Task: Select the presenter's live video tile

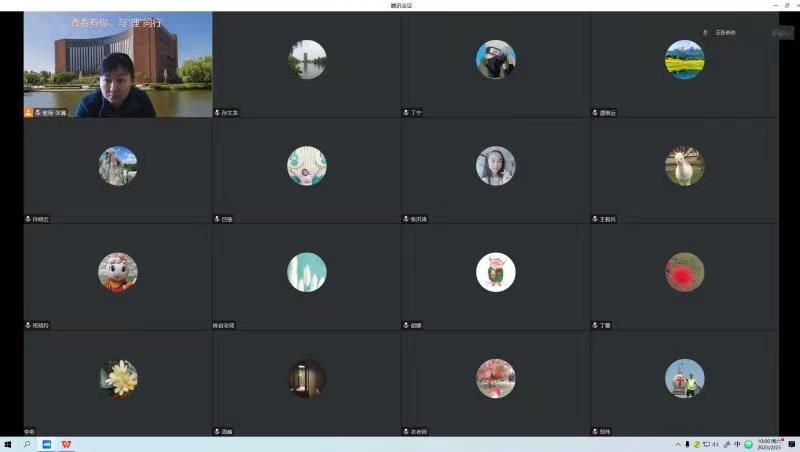Action: pos(118,64)
